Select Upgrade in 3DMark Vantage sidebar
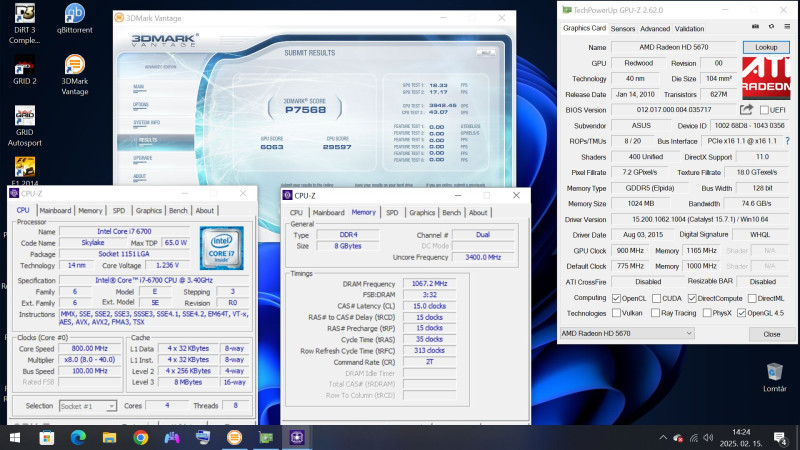The image size is (800, 450). tap(143, 158)
